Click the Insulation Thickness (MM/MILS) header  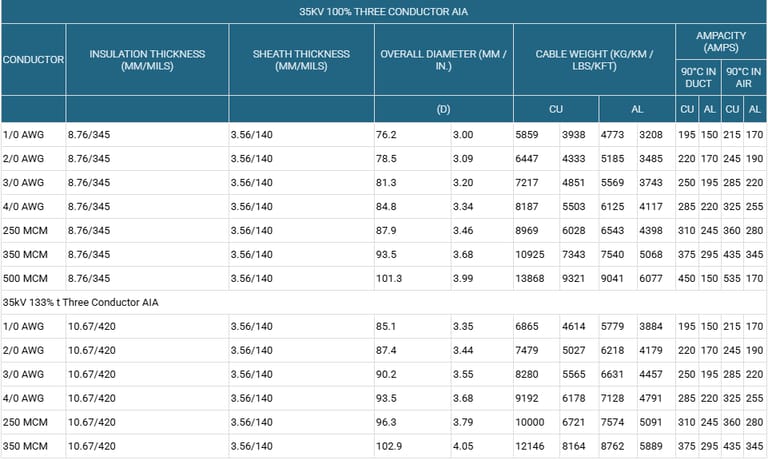(x=147, y=59)
